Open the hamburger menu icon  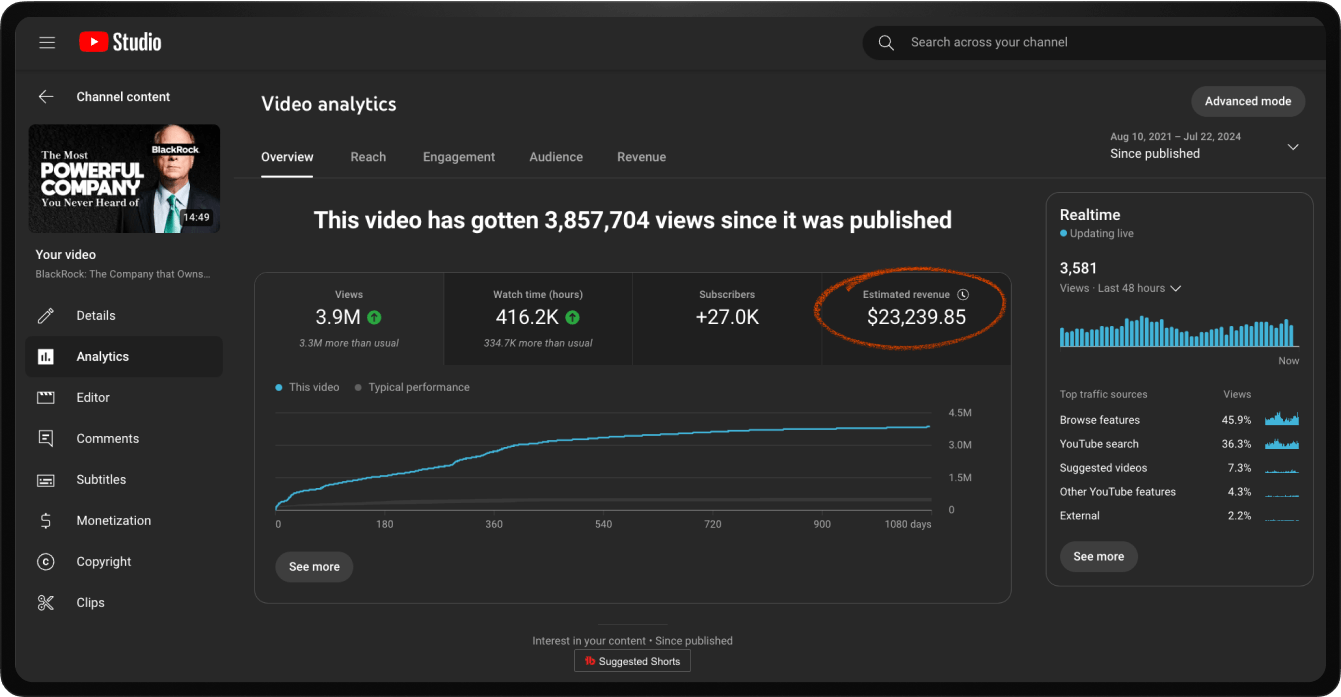point(47,42)
